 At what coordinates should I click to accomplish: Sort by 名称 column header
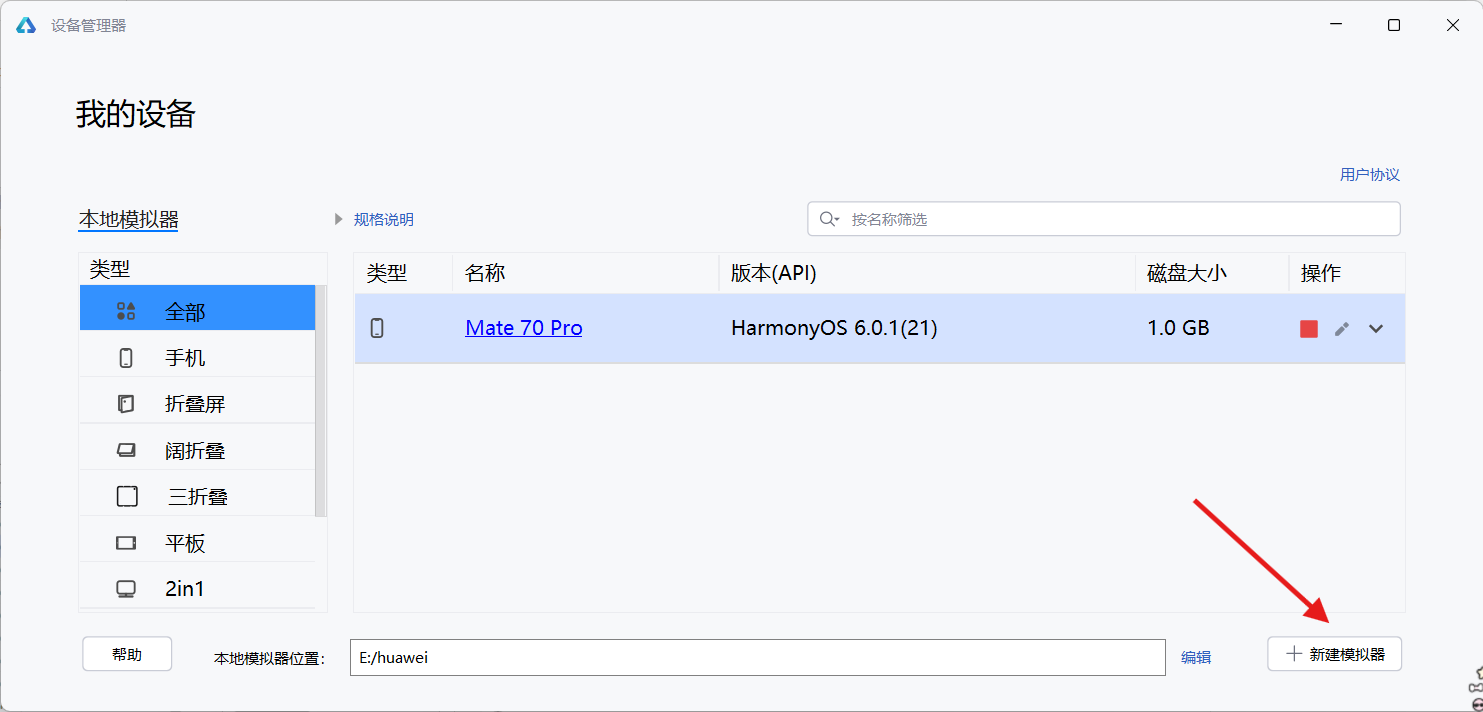point(585,273)
